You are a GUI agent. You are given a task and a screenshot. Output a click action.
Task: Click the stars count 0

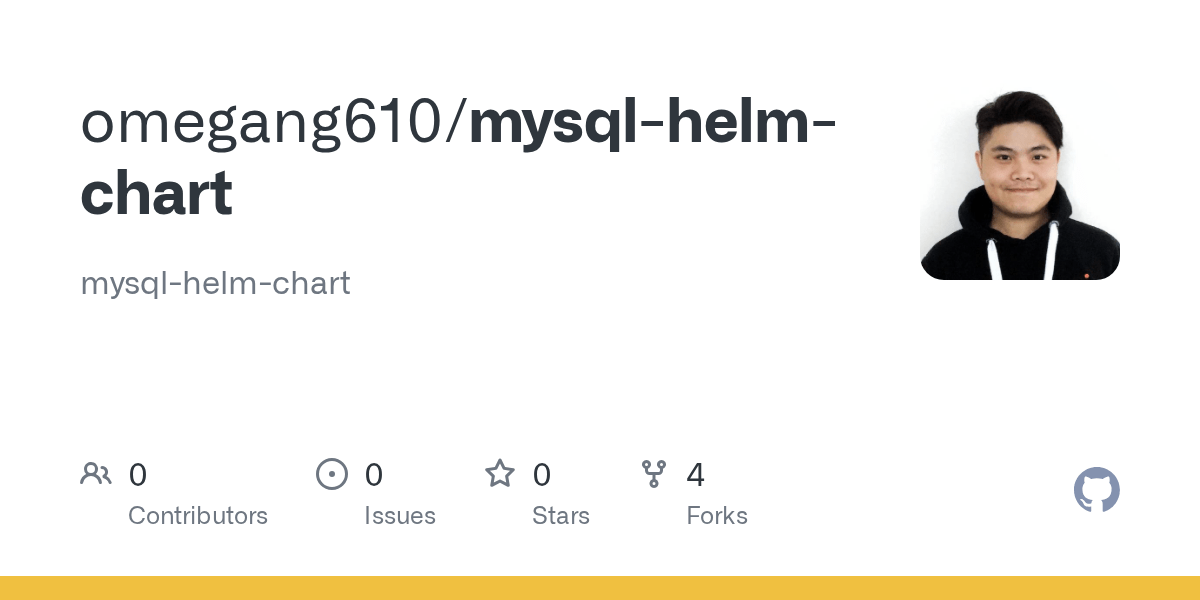[x=542, y=475]
